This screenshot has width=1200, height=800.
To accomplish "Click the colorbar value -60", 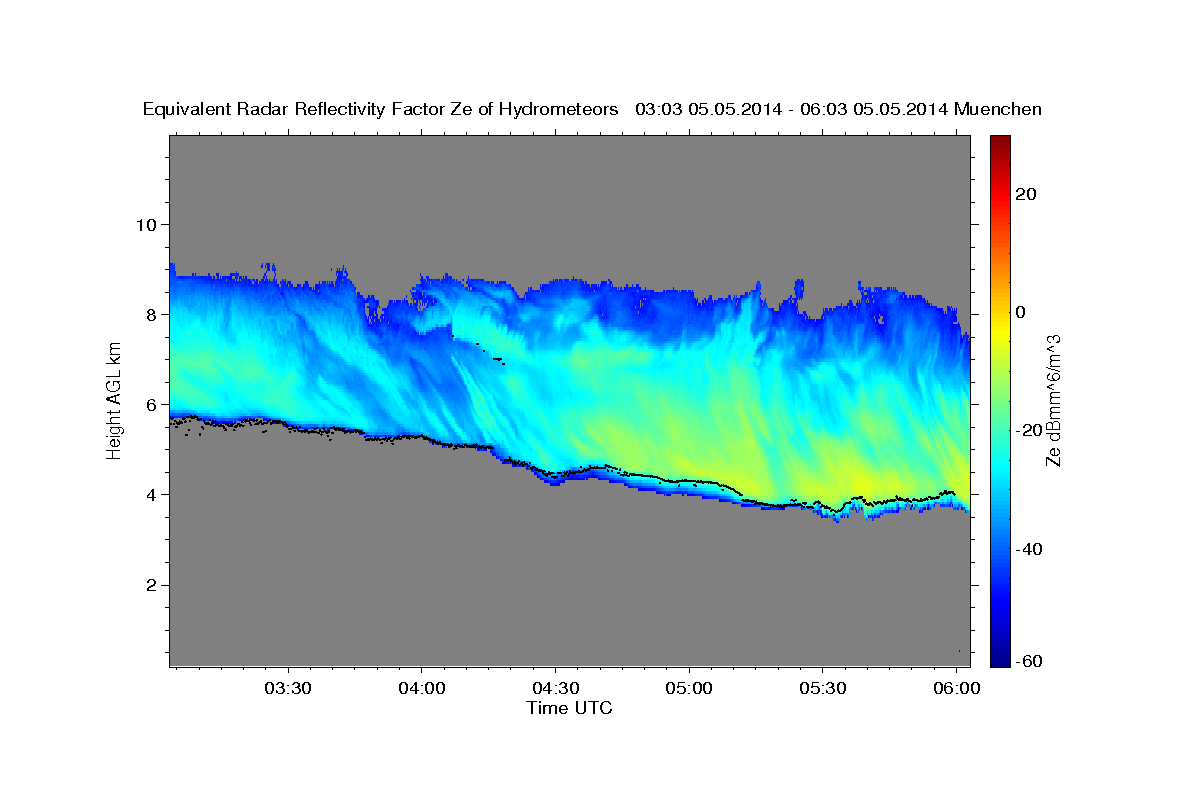I will point(1028,661).
